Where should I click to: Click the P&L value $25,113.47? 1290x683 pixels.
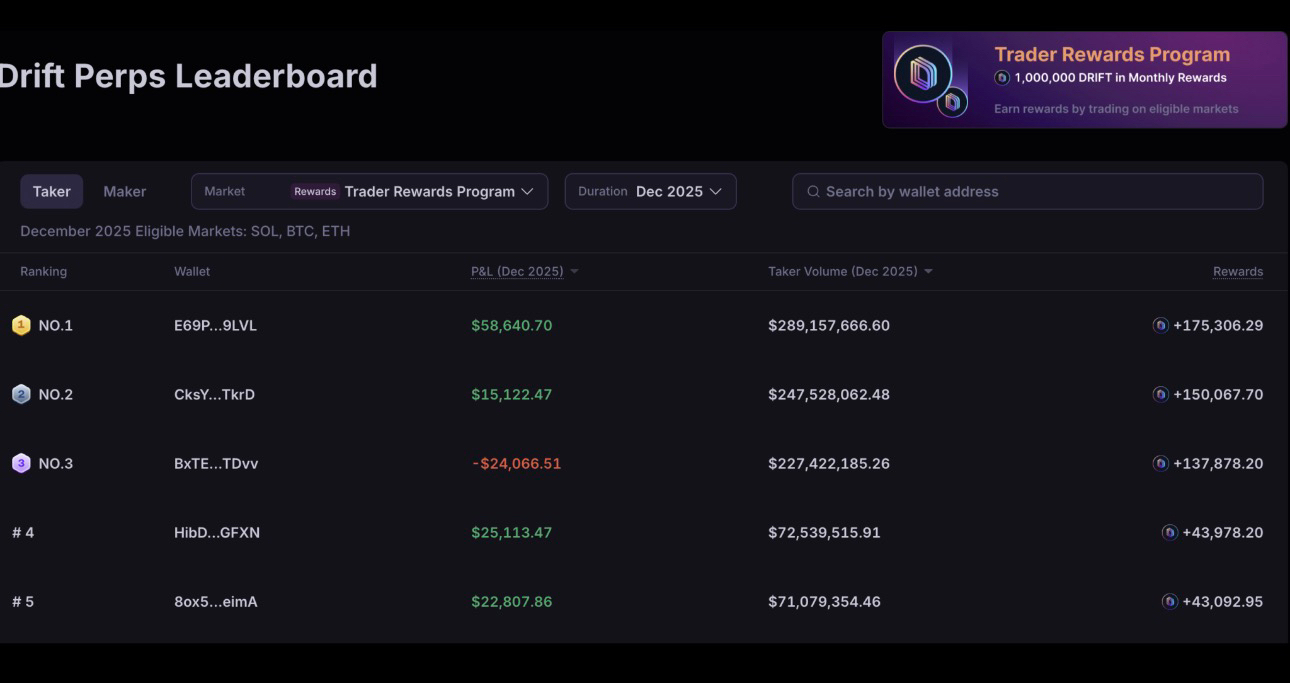[x=511, y=532]
